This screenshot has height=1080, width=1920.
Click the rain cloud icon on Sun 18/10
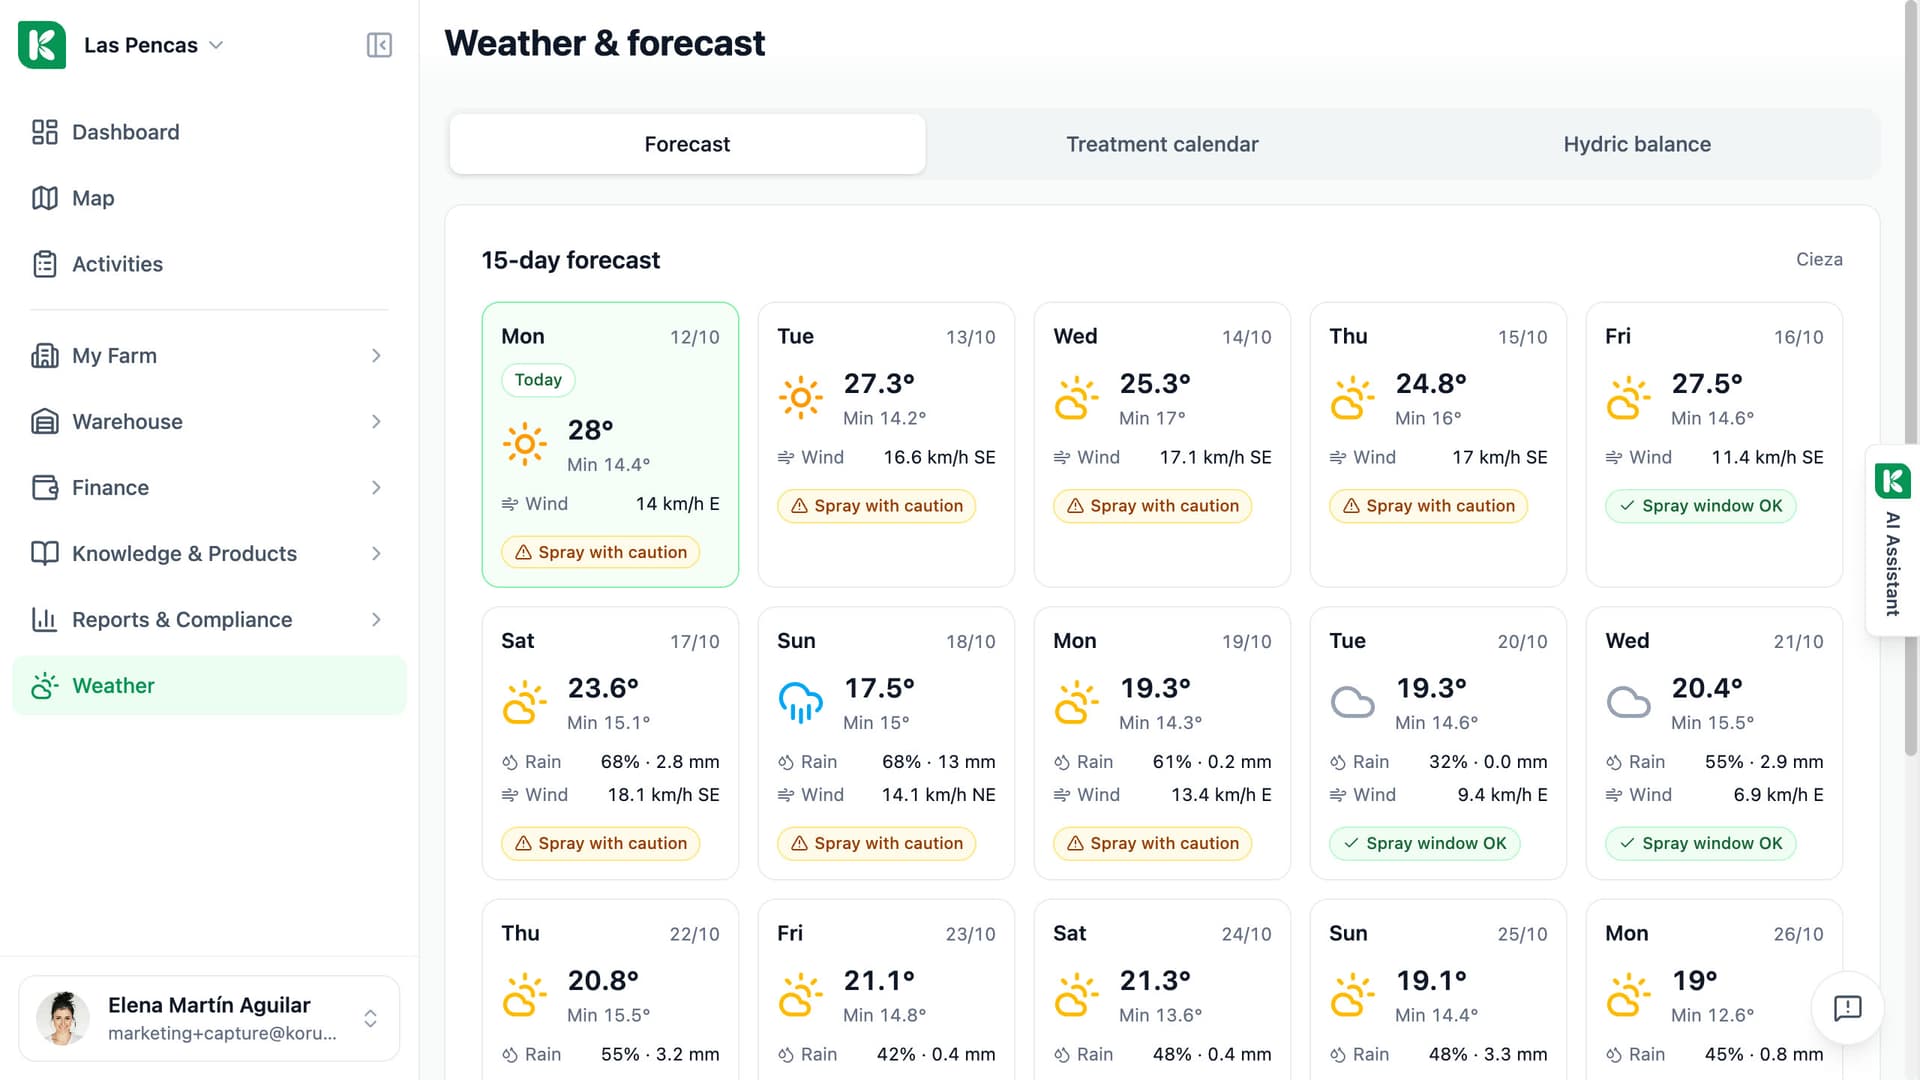(x=801, y=703)
